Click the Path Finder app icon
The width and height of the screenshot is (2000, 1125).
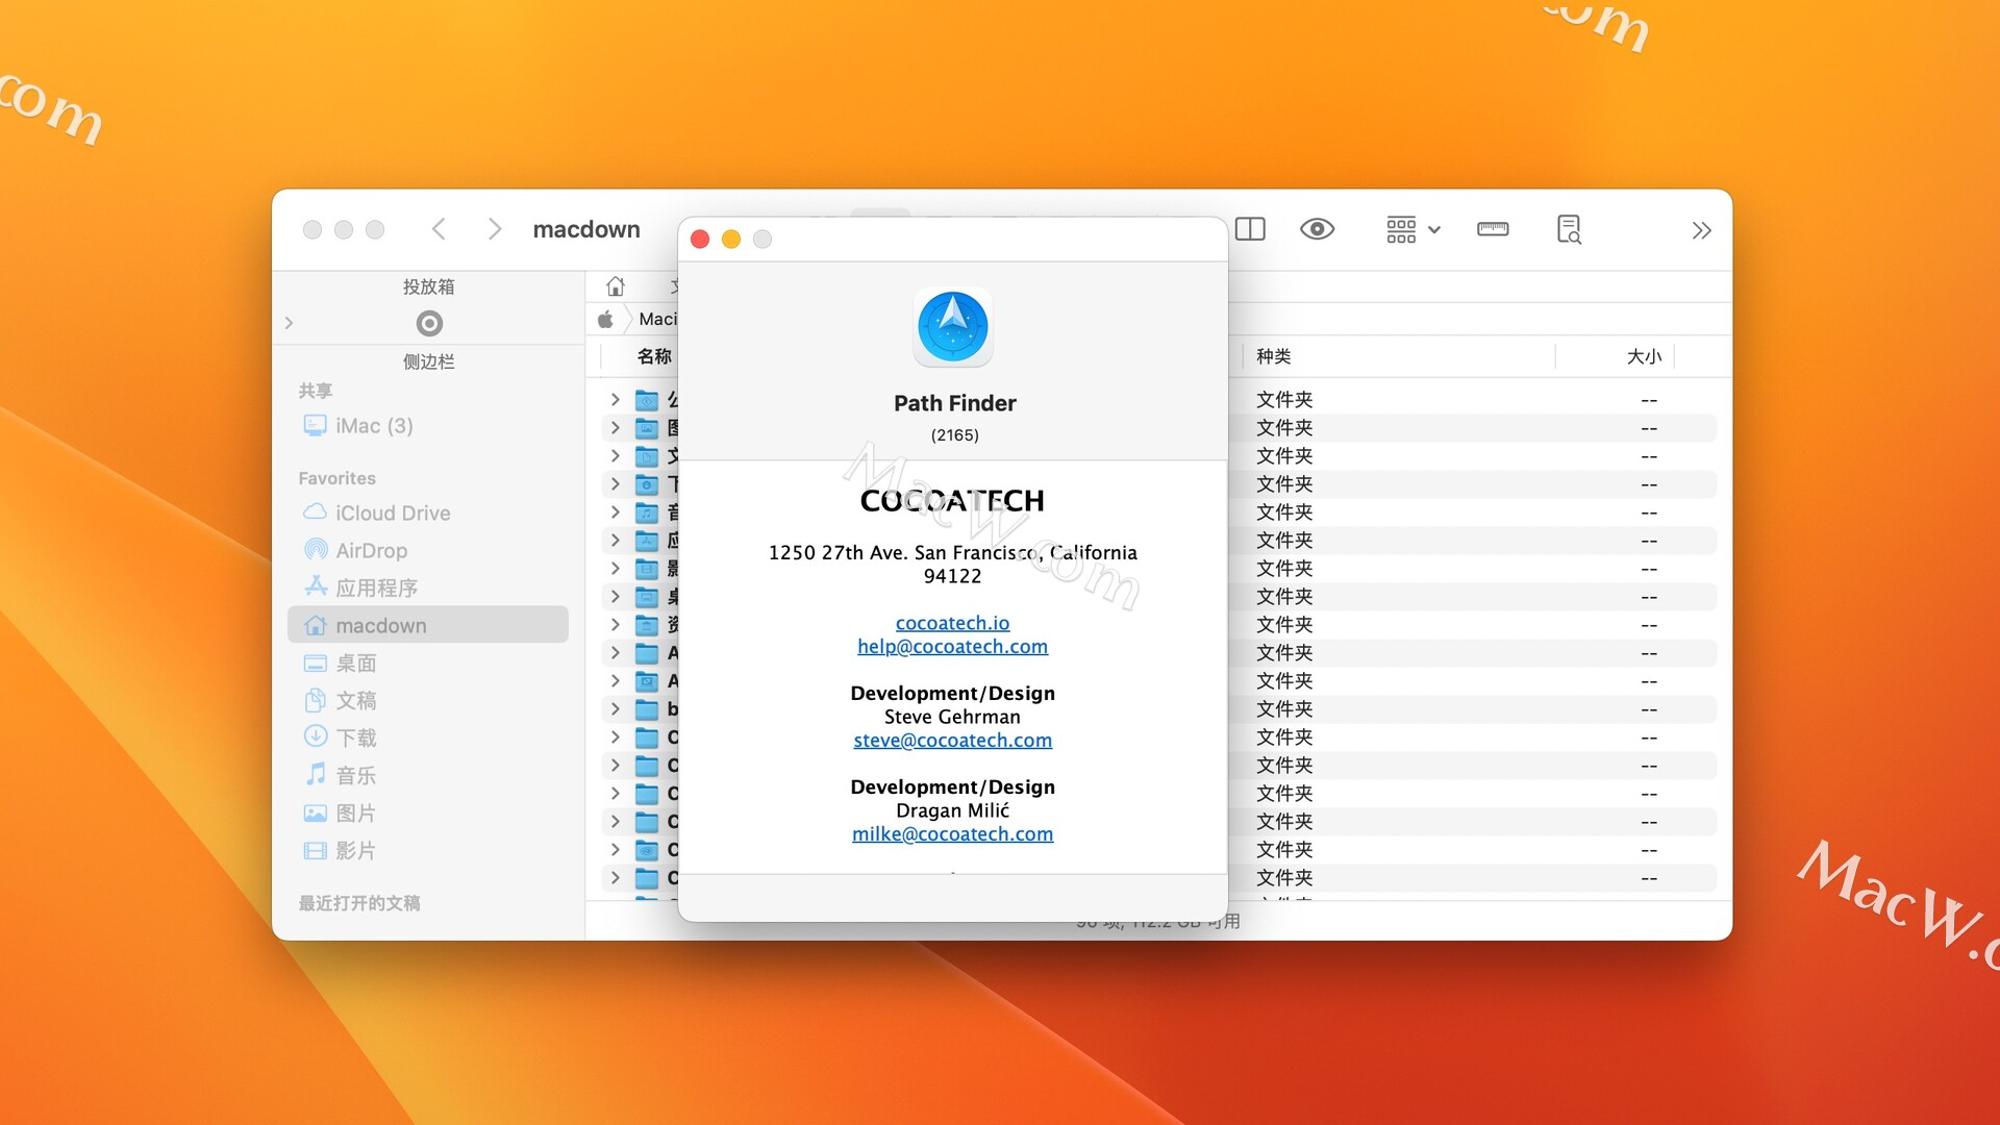pyautogui.click(x=952, y=326)
